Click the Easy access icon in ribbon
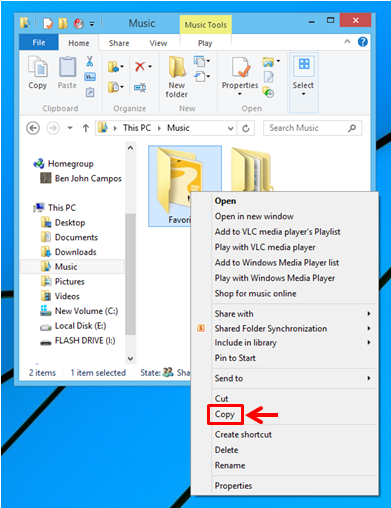Screen dimensions: 391x508 199,77
